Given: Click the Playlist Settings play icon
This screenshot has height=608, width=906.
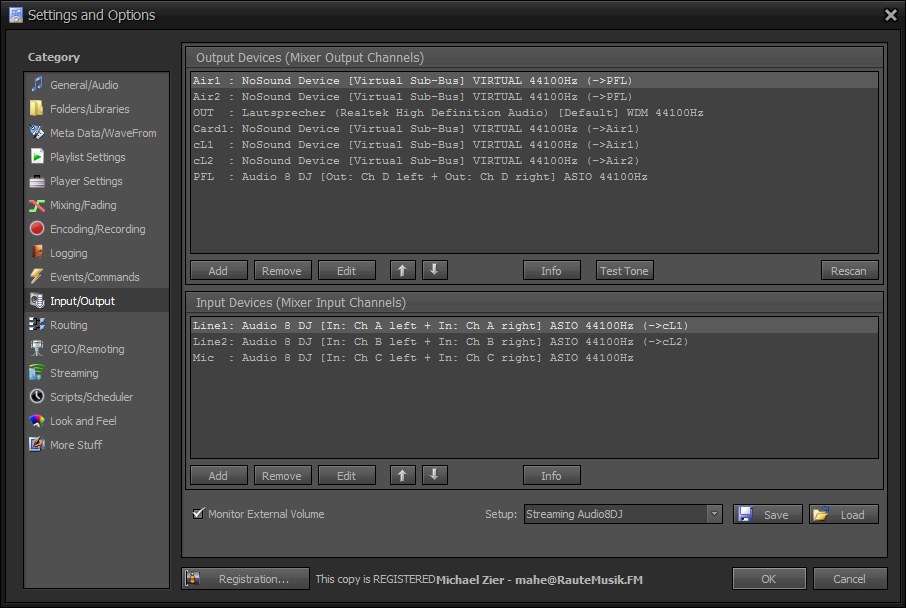Looking at the screenshot, I should (x=37, y=157).
